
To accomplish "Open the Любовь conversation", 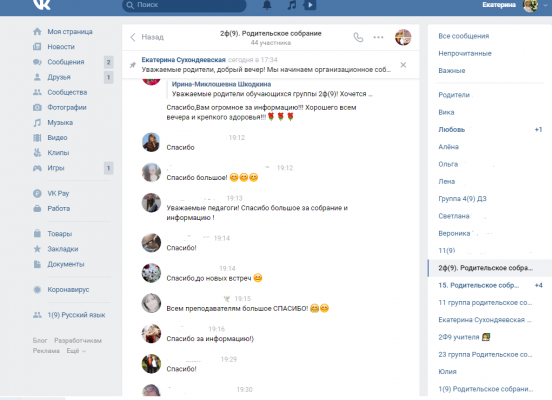I will point(490,130).
